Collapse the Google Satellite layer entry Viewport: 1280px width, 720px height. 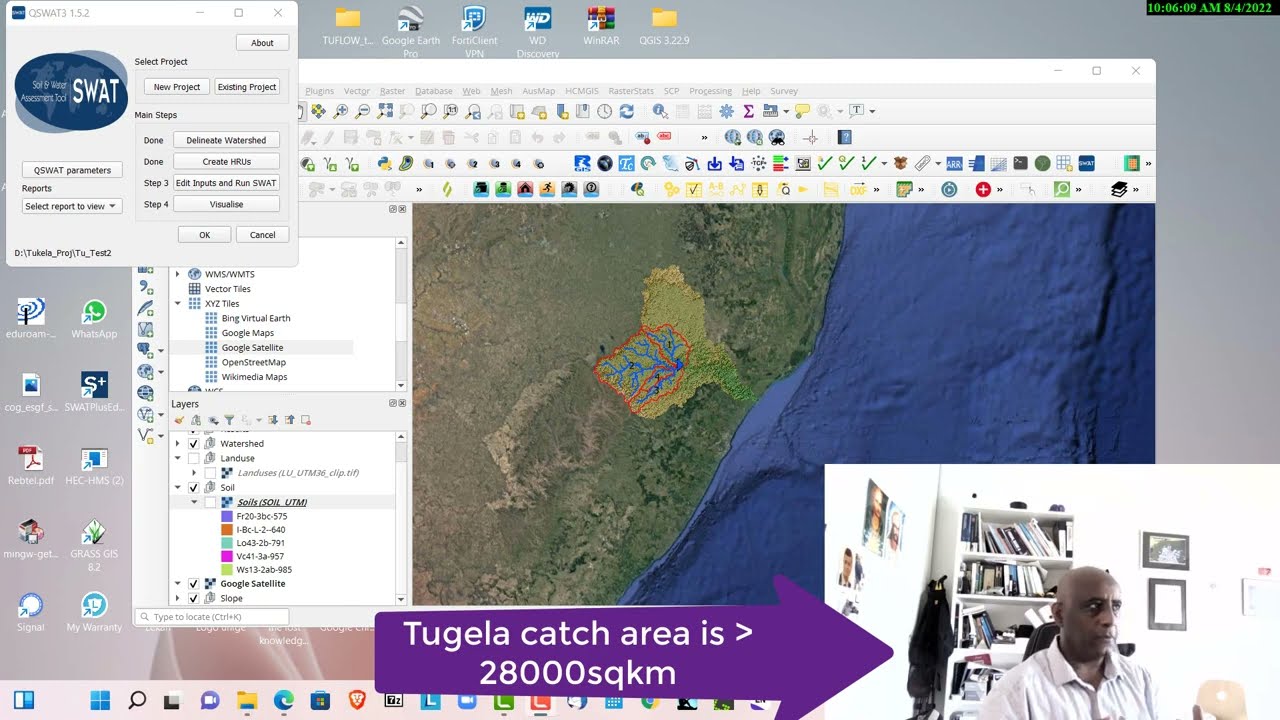pyautogui.click(x=178, y=583)
